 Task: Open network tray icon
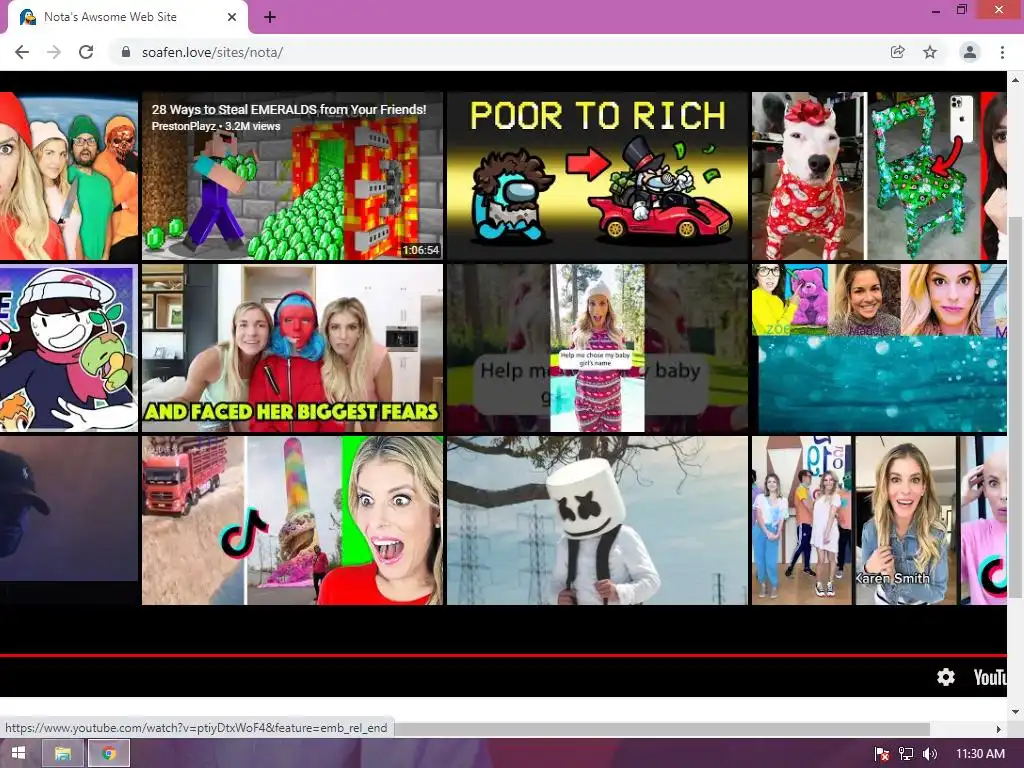[906, 754]
